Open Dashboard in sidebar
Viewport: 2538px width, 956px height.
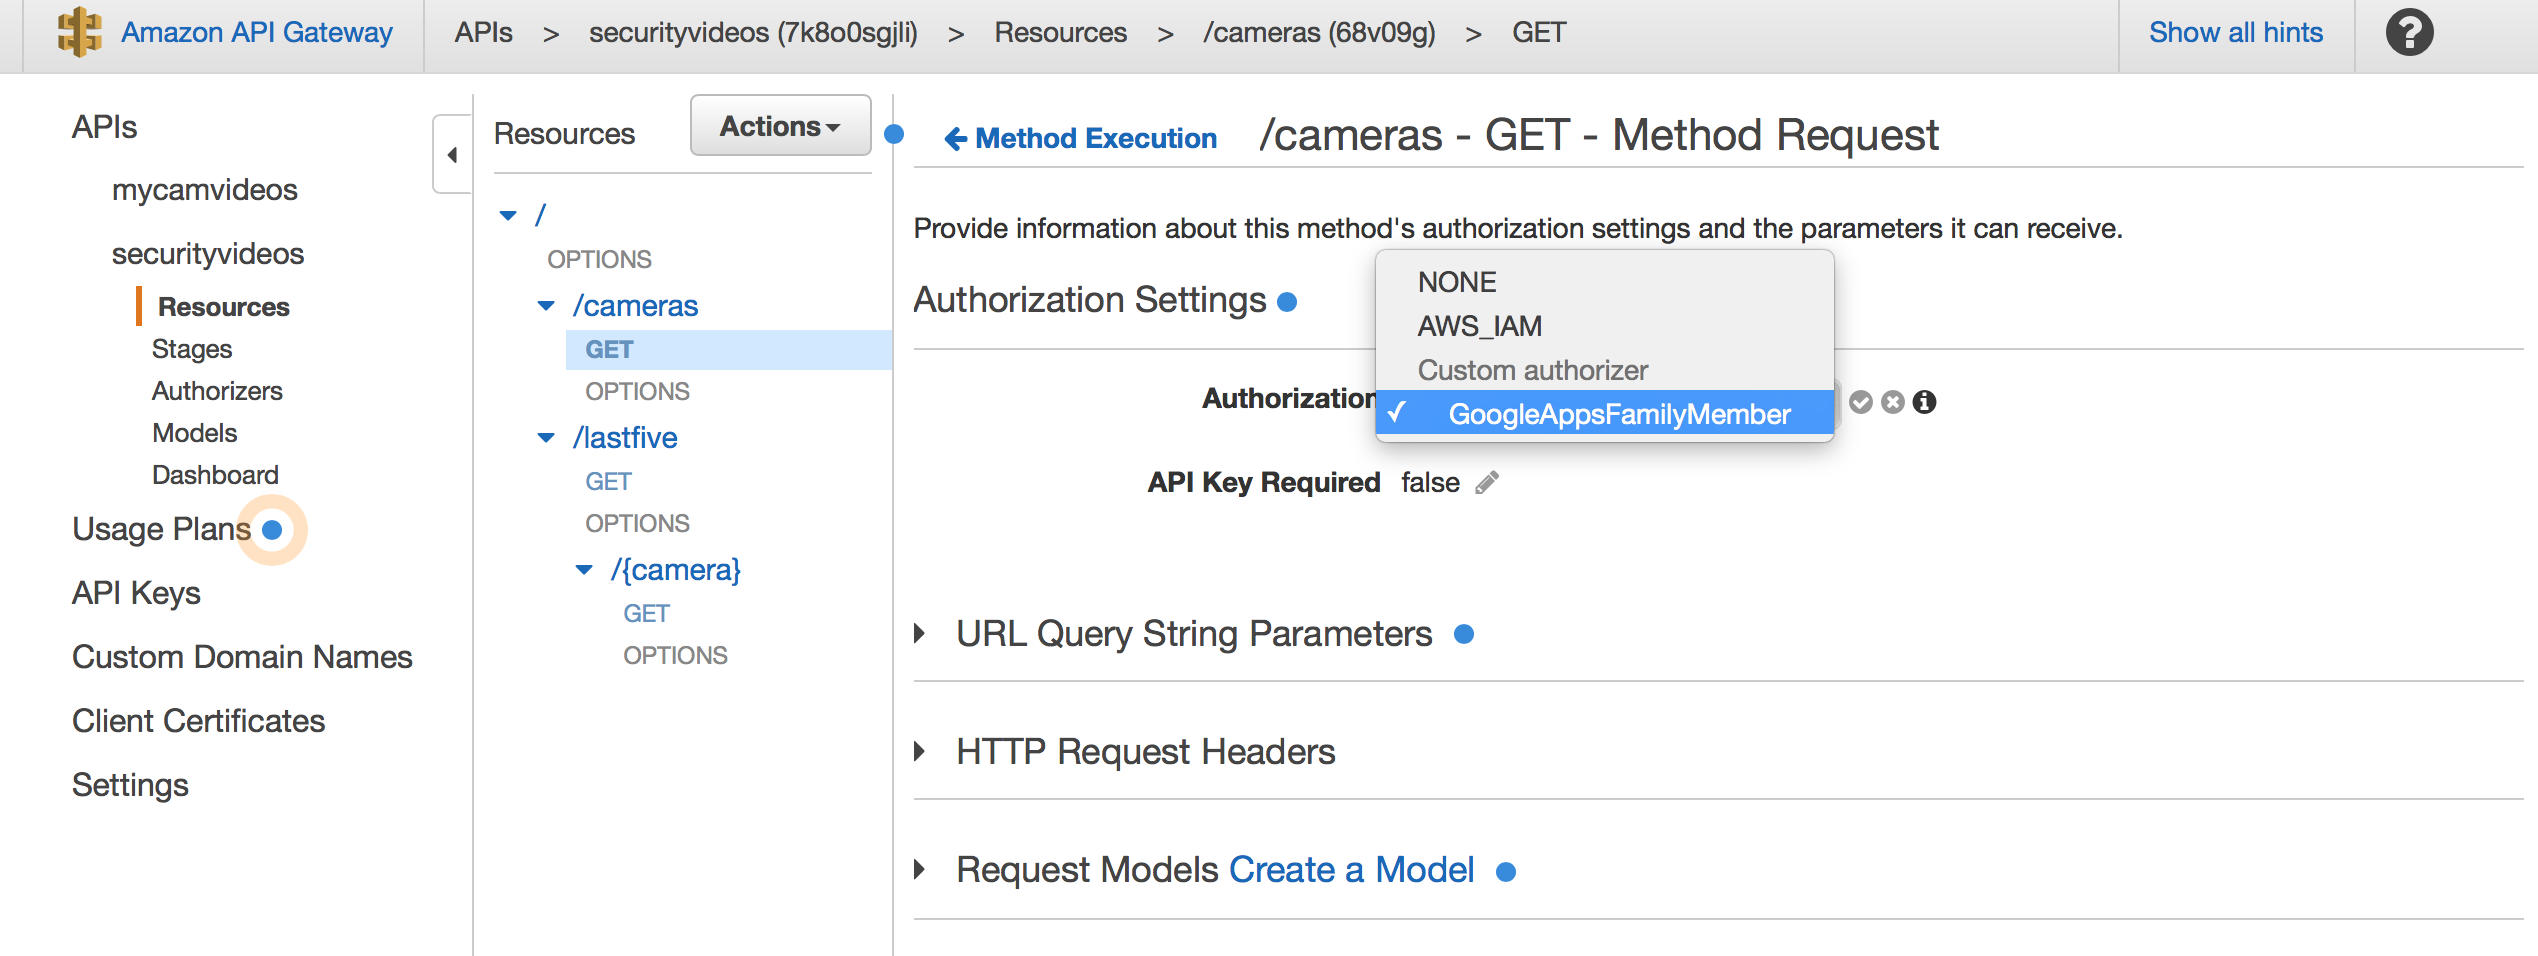(215, 475)
